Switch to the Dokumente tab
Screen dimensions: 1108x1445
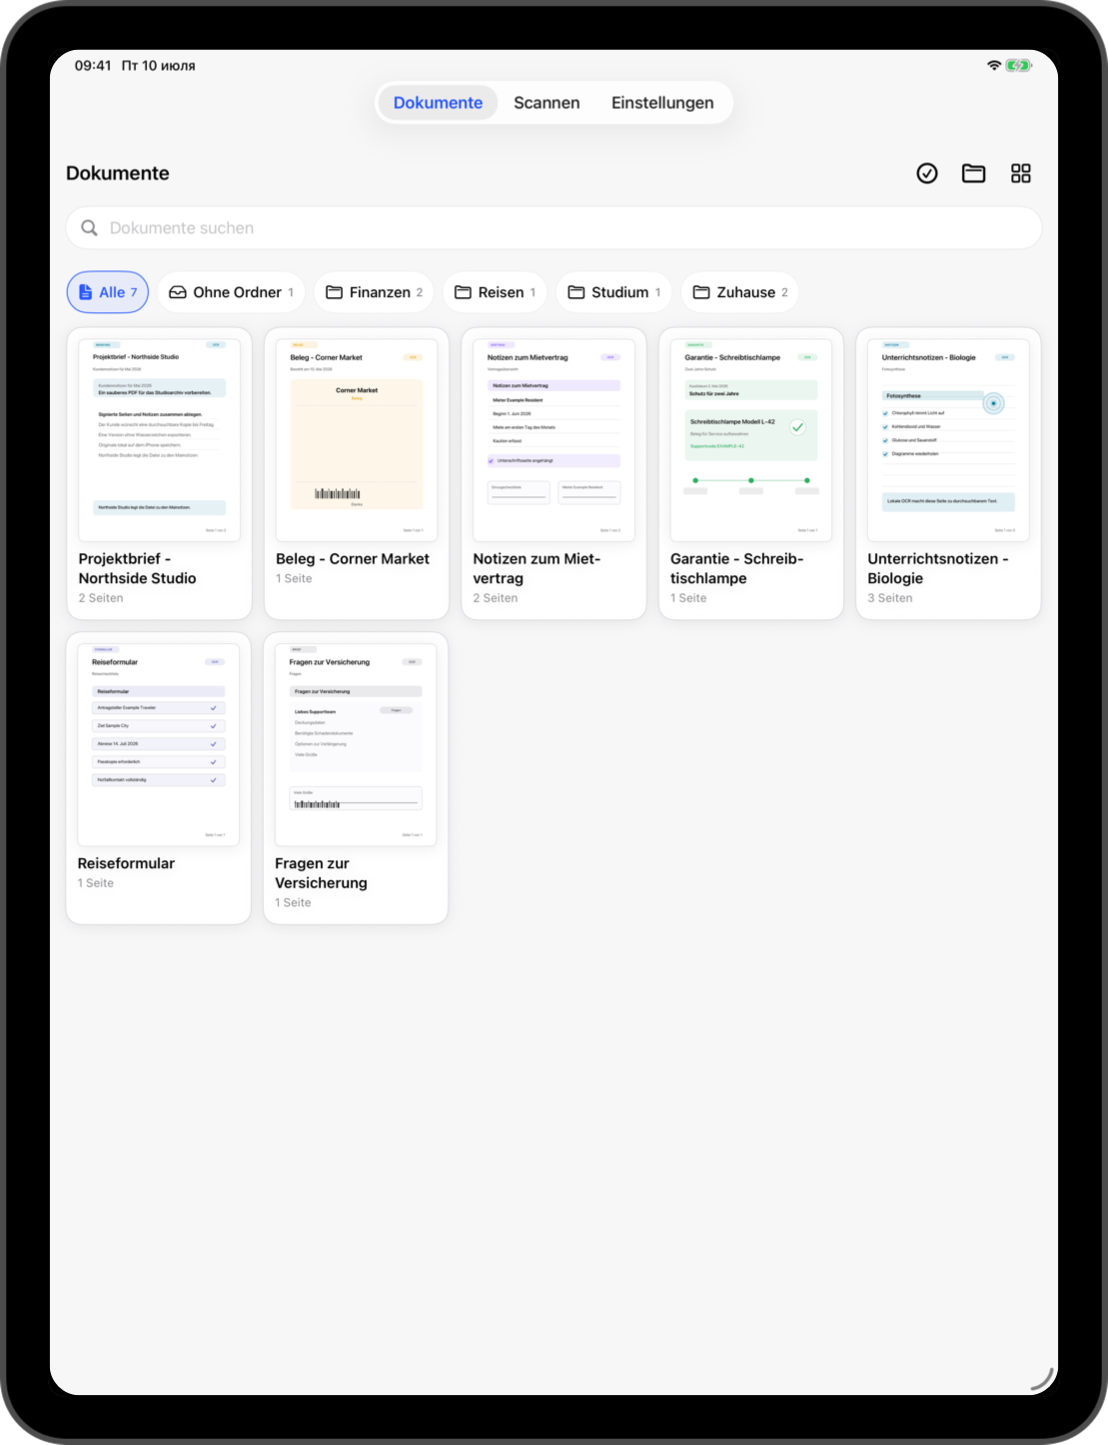coord(438,103)
